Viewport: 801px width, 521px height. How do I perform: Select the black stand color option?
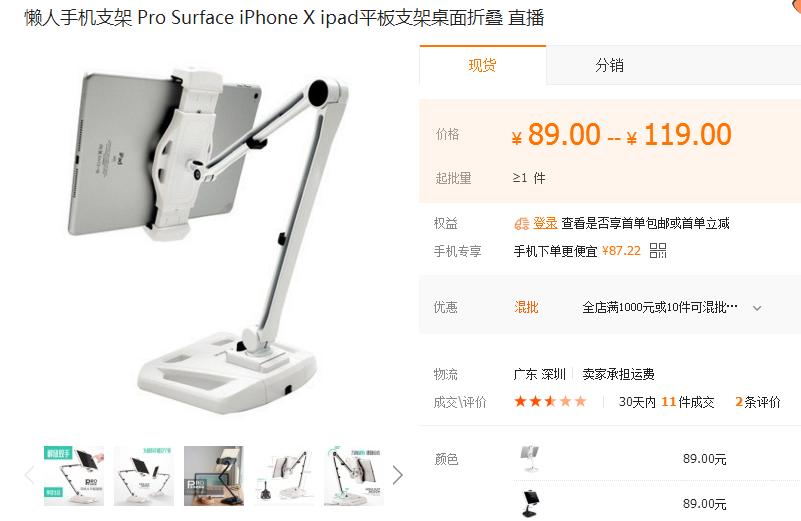coord(530,503)
